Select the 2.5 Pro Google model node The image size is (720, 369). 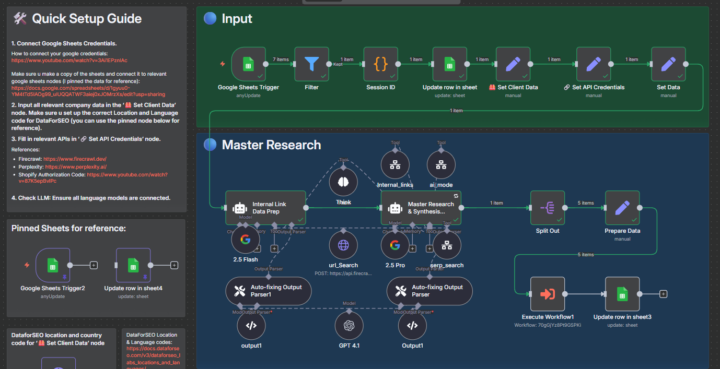click(x=395, y=245)
